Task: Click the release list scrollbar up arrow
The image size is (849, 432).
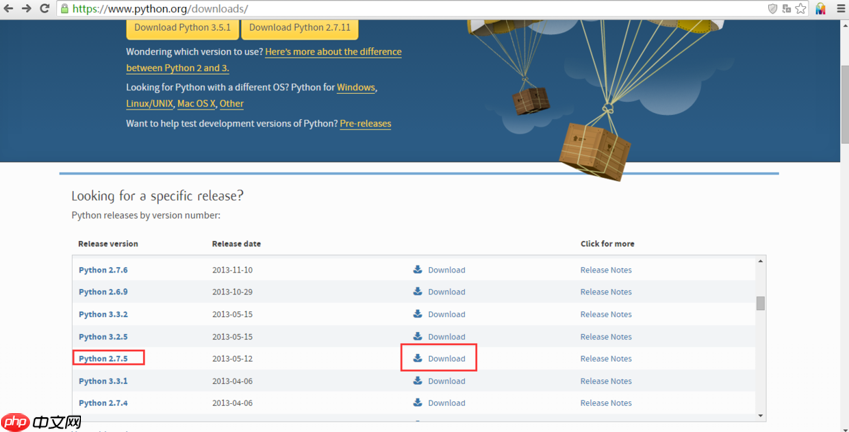Action: [761, 261]
